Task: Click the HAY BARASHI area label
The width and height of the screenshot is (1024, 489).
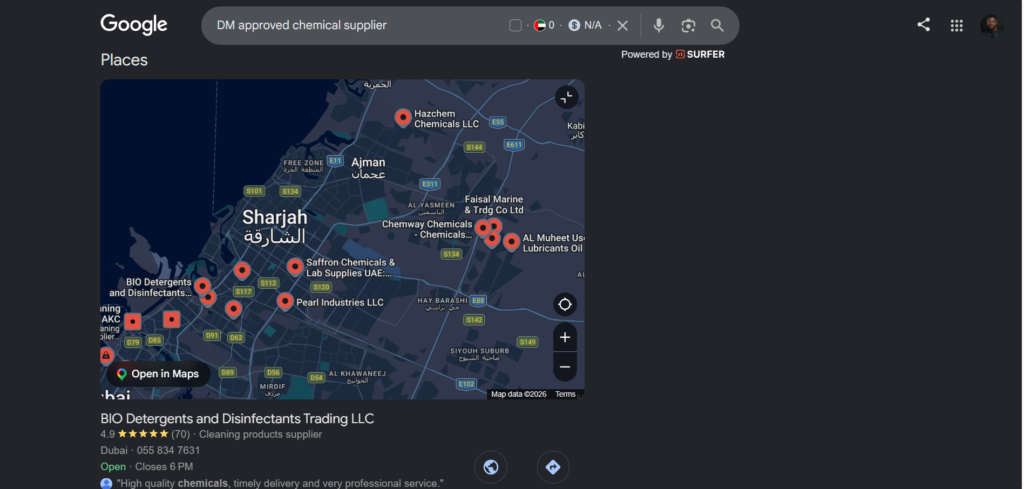Action: click(x=443, y=304)
